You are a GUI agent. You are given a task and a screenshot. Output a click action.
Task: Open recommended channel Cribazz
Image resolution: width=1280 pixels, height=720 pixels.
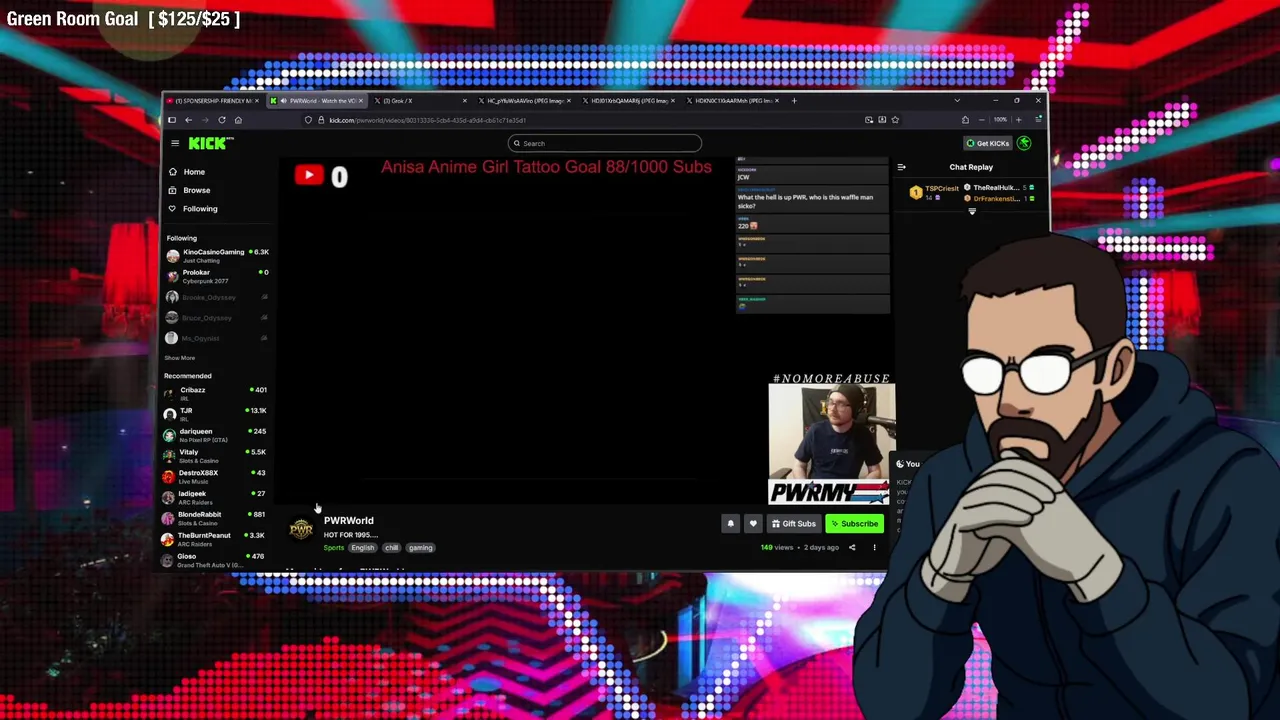click(216, 393)
